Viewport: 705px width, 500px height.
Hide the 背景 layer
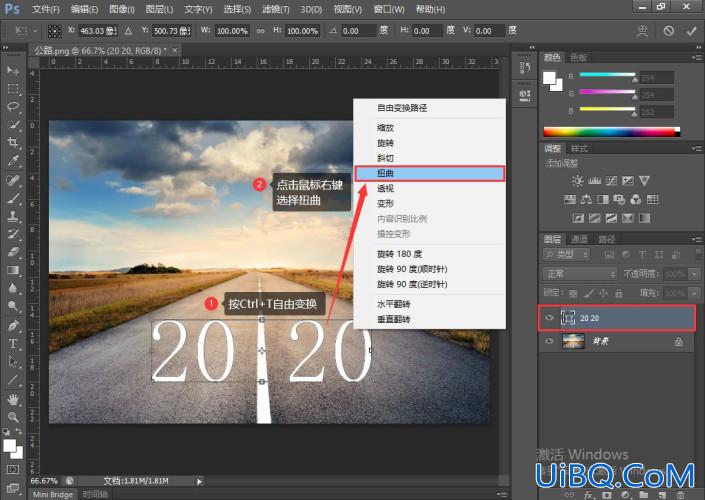[x=549, y=341]
